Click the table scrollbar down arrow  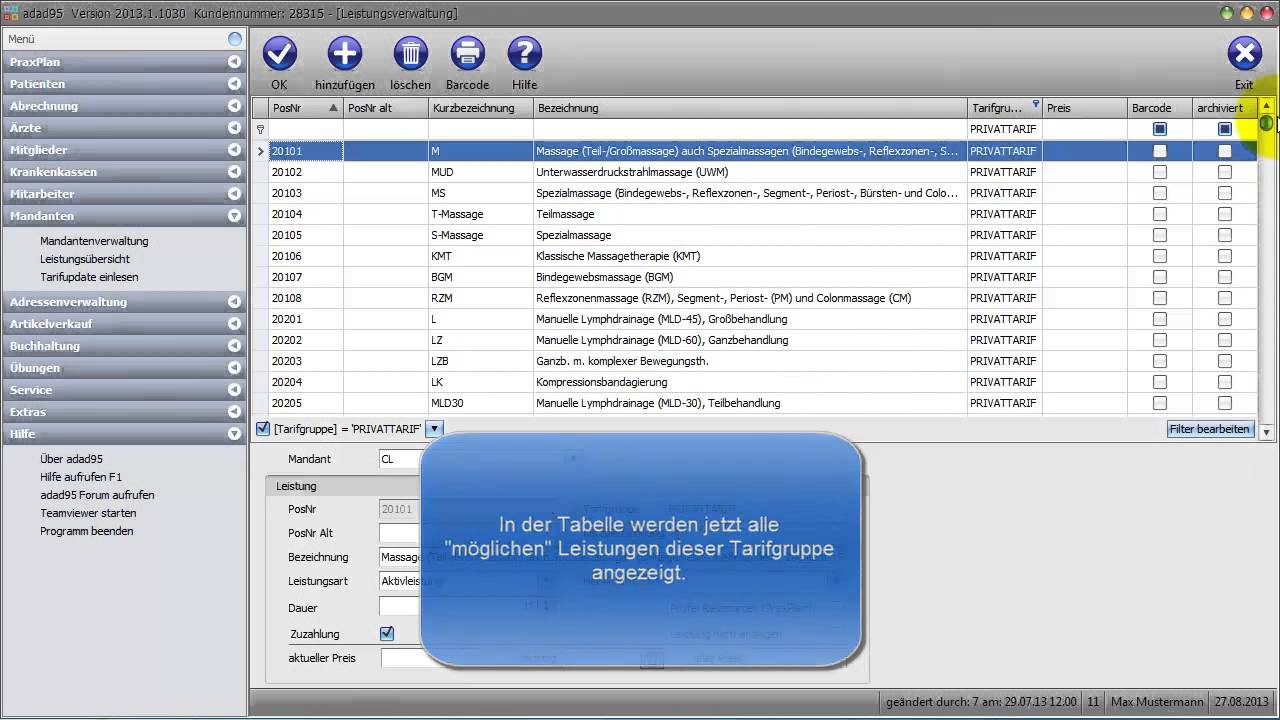(x=1266, y=432)
